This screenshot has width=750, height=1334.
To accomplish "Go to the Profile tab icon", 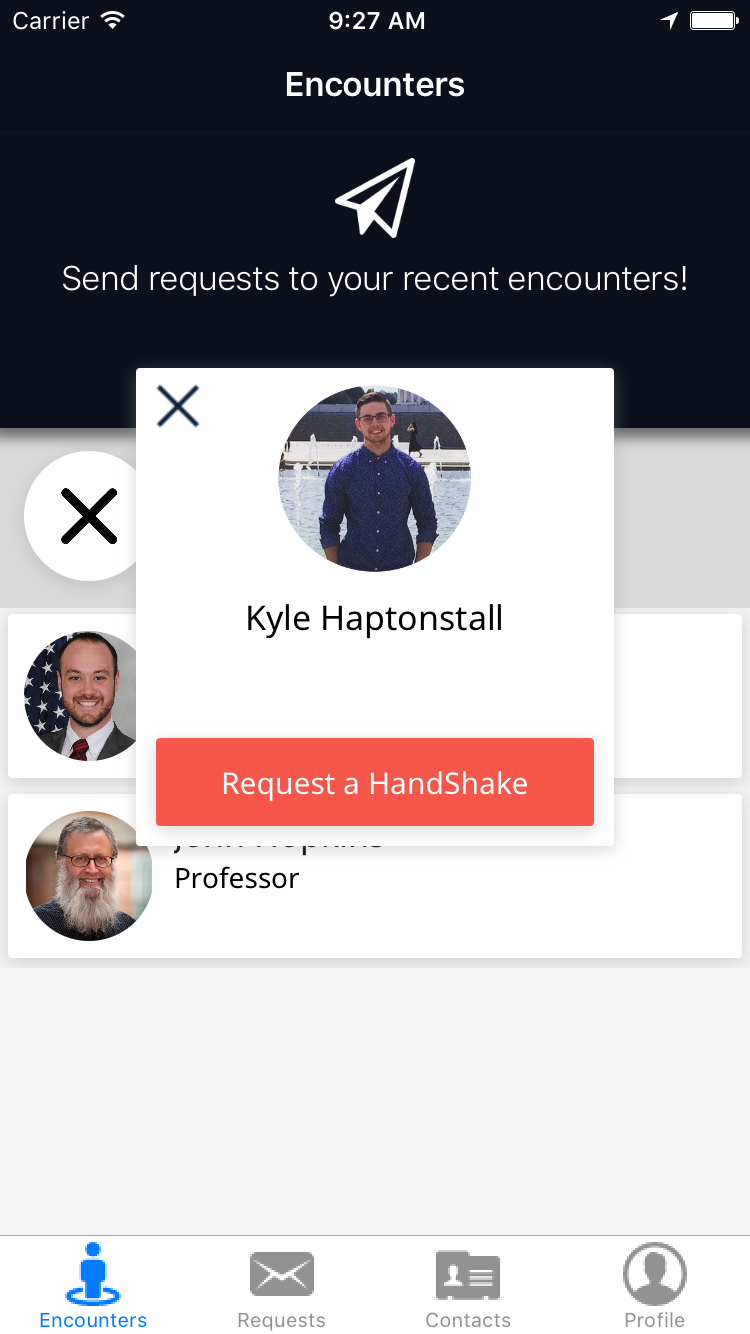I will click(655, 1274).
